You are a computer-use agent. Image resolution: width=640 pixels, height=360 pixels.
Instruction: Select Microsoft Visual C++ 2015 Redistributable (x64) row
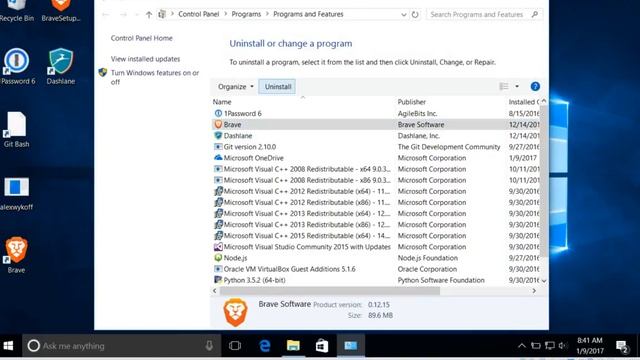[x=376, y=236]
